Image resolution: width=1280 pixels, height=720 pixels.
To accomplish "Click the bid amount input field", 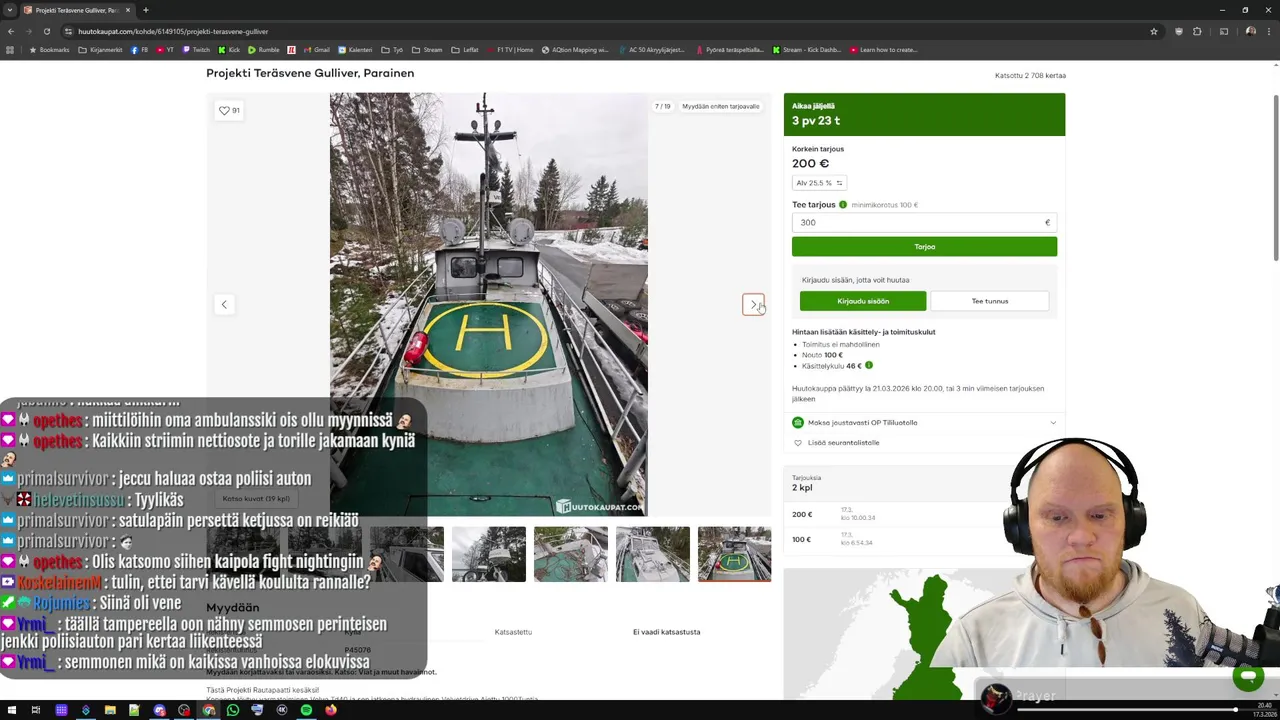I will 924,222.
